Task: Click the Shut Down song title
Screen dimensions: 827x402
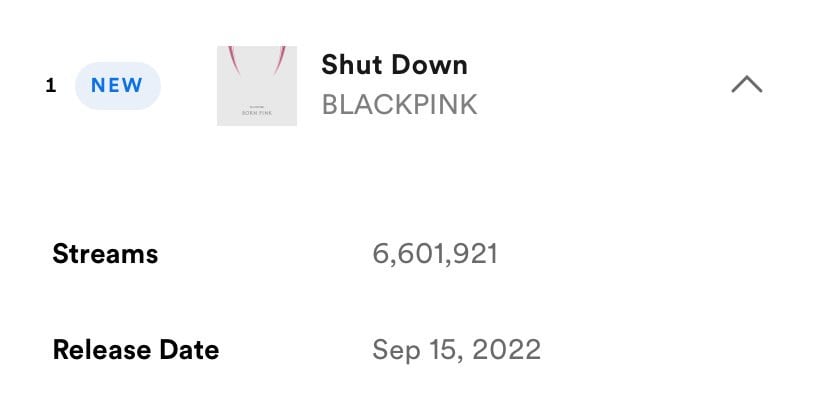Action: coord(394,65)
